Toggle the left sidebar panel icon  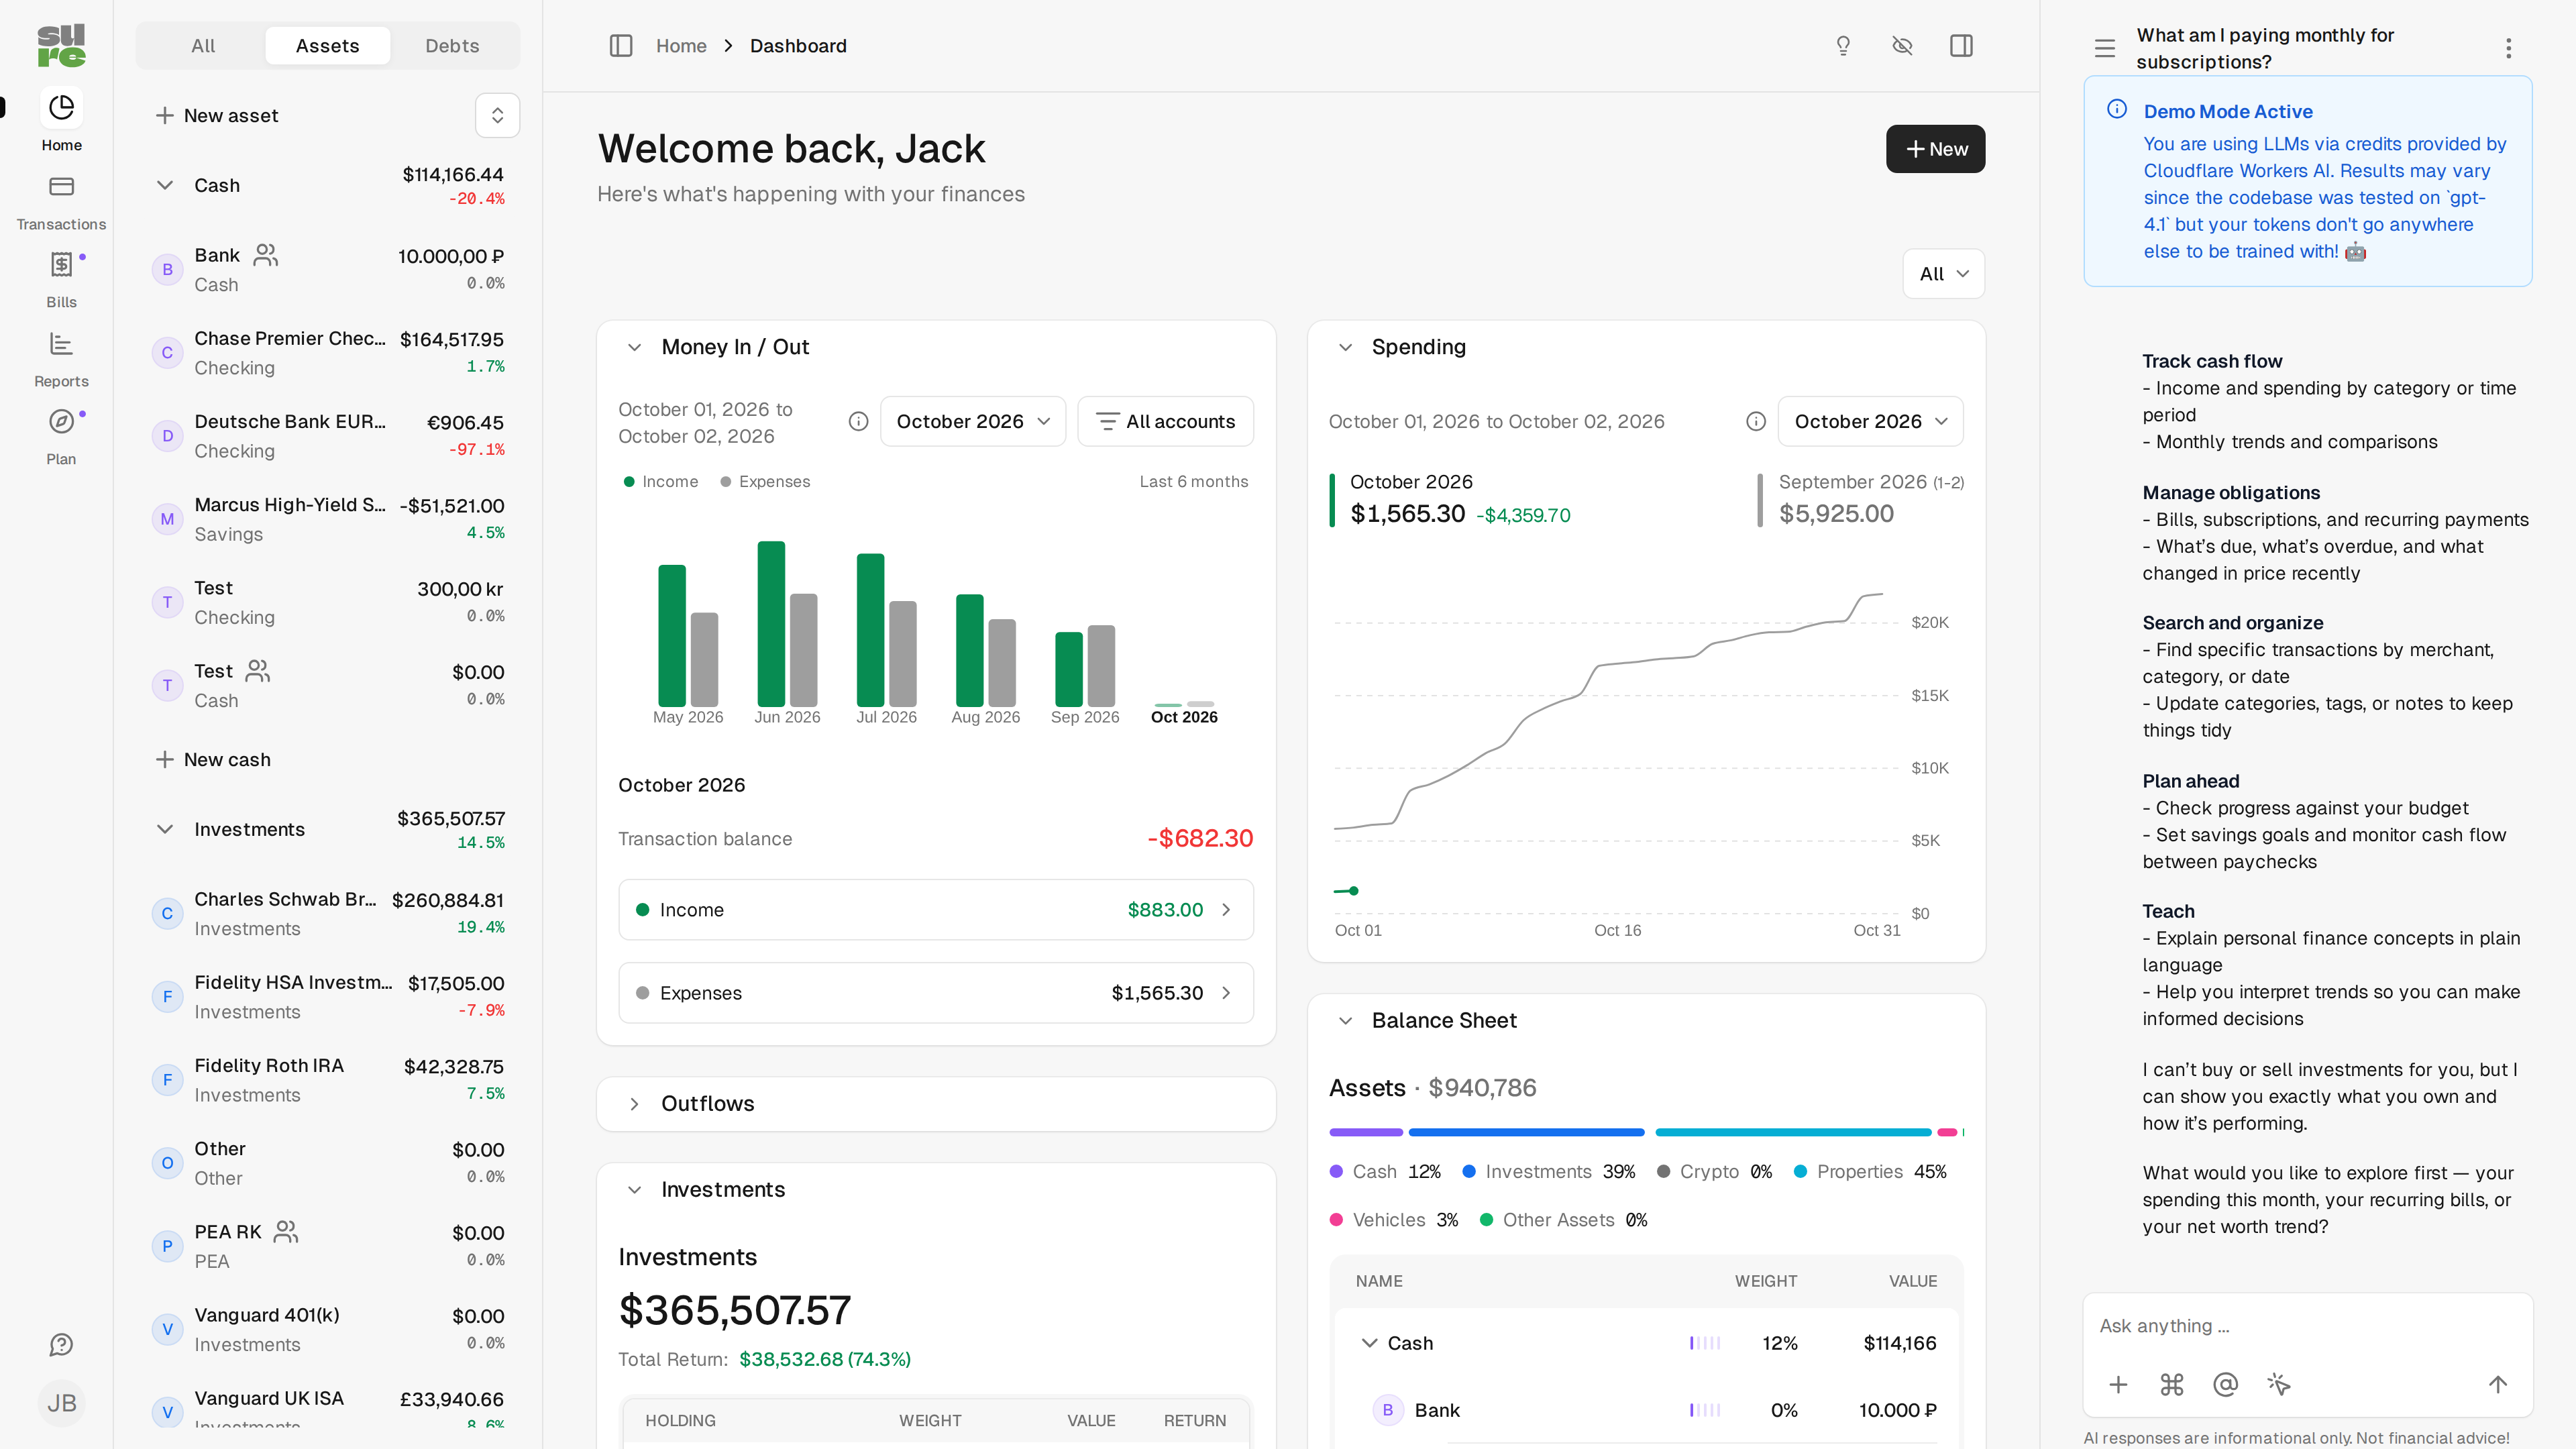[x=621, y=46]
